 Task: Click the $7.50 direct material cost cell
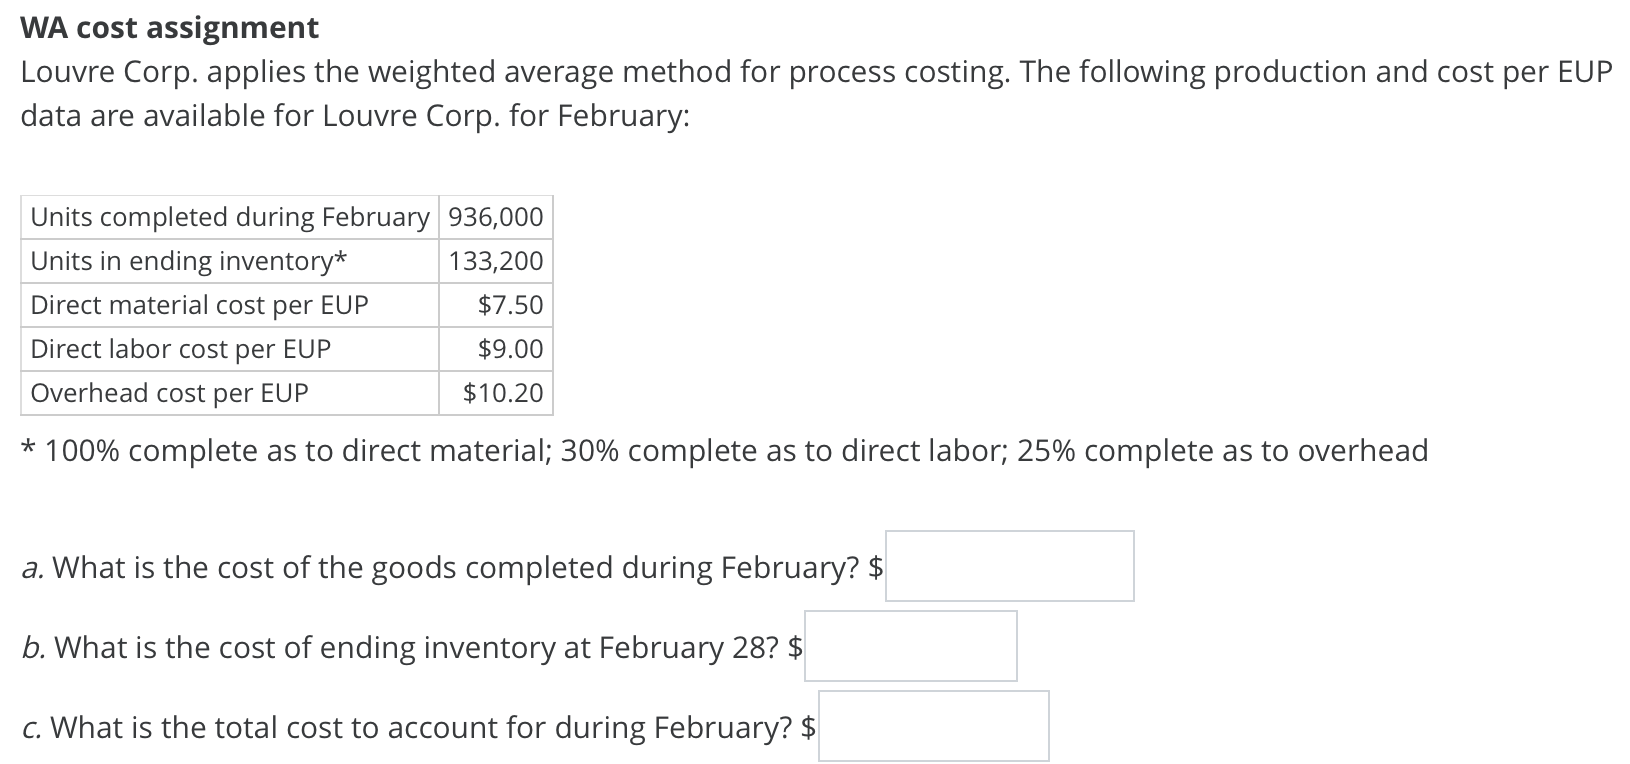(509, 304)
